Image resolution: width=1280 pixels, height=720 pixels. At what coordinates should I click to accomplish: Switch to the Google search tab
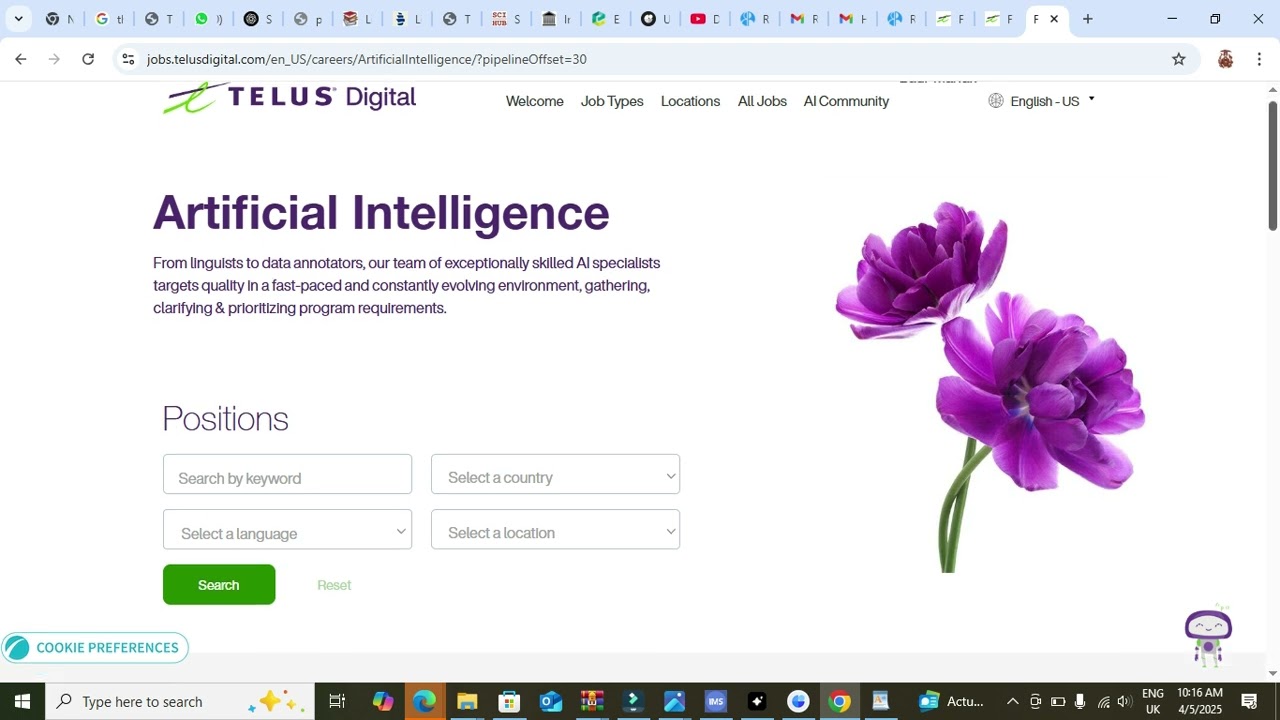pyautogui.click(x=110, y=19)
